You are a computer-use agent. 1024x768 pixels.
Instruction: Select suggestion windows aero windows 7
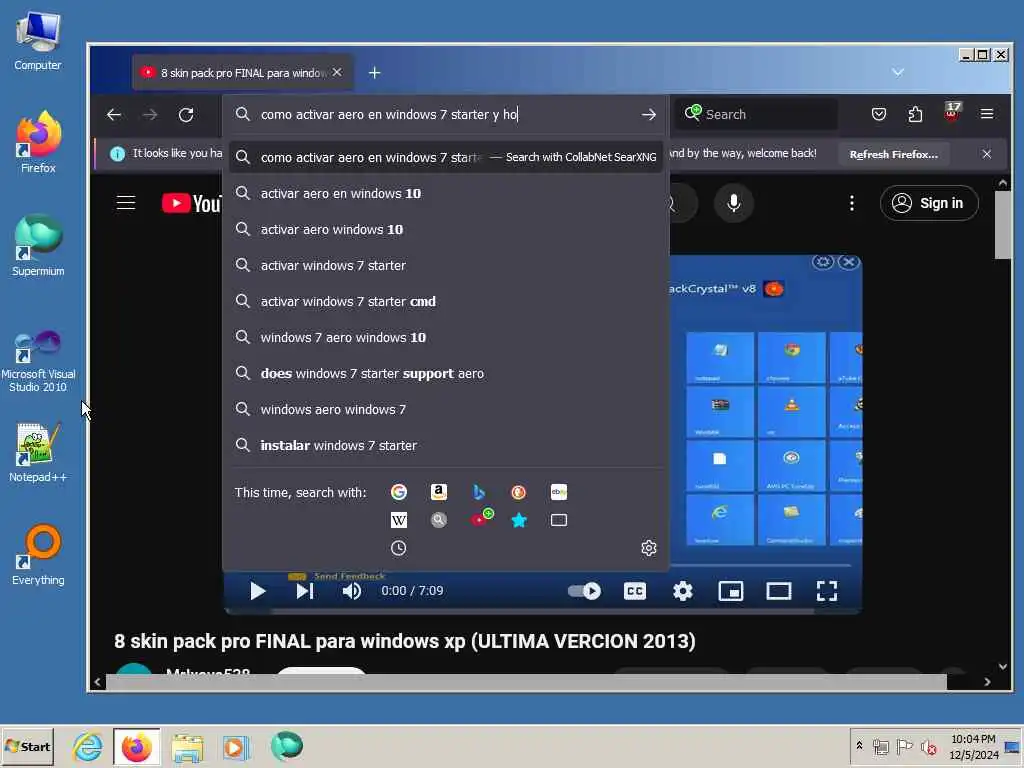click(446, 409)
